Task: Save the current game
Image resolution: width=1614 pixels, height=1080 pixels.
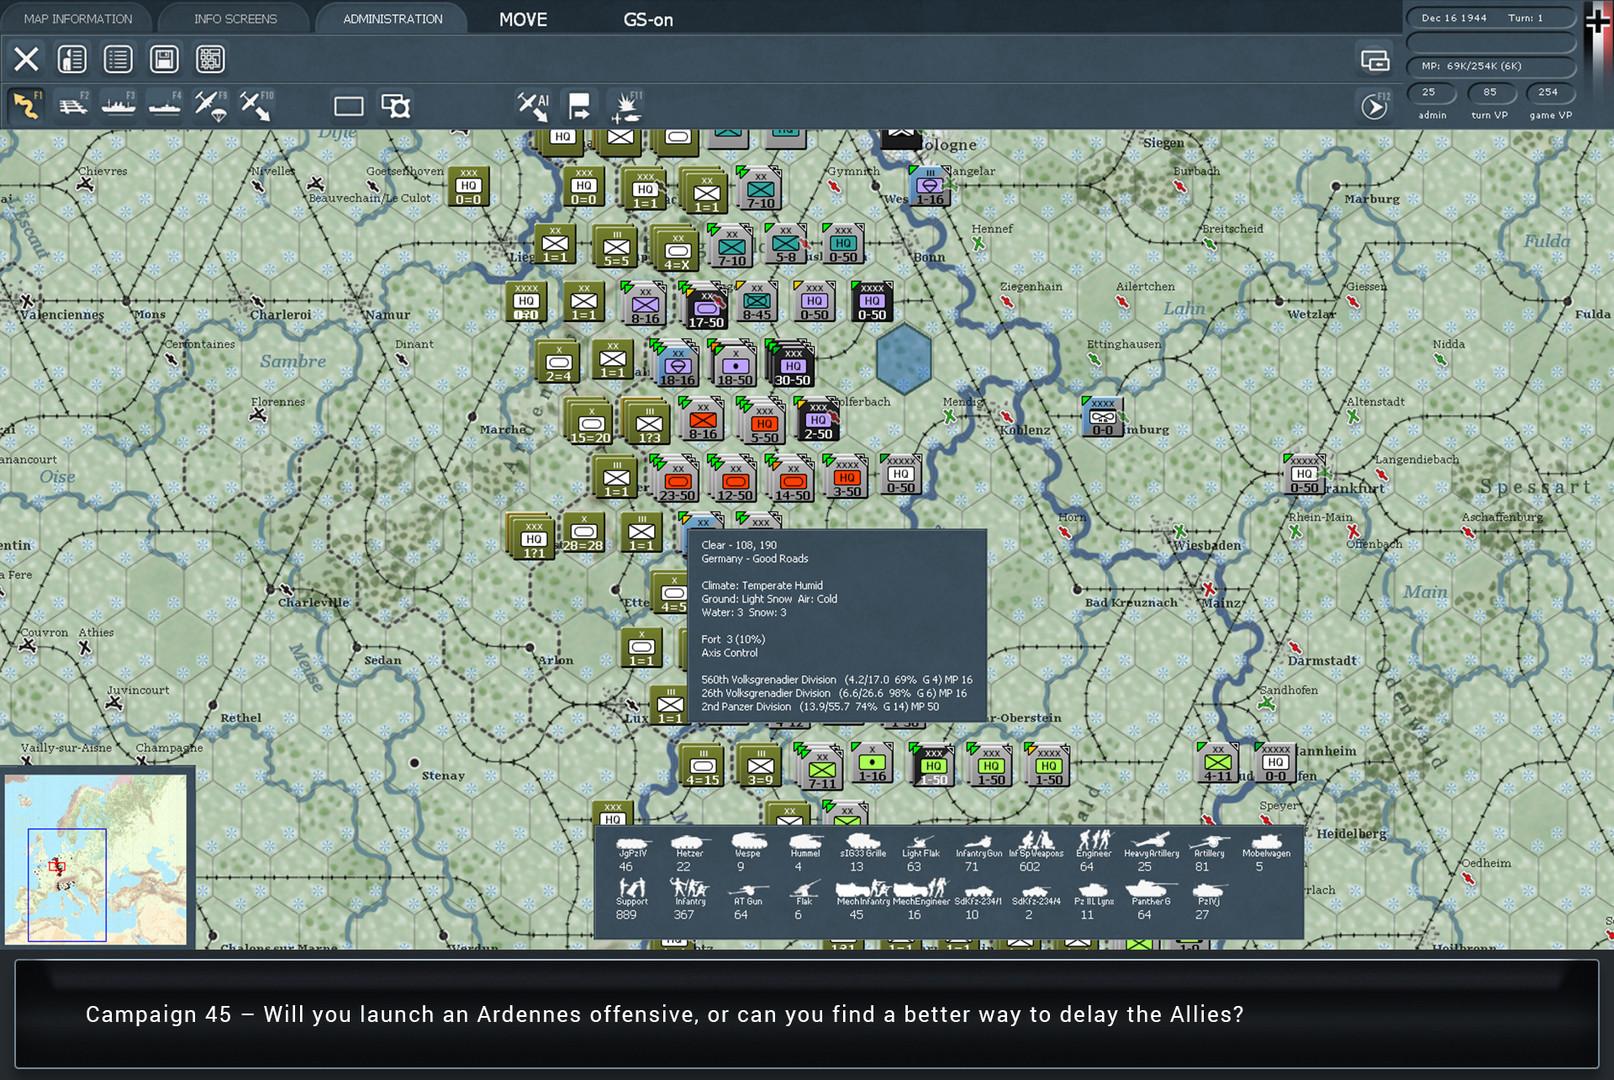Action: click(164, 60)
